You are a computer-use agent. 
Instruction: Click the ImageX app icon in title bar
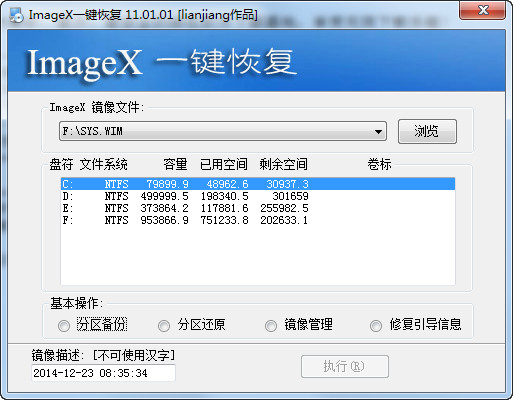[16, 15]
